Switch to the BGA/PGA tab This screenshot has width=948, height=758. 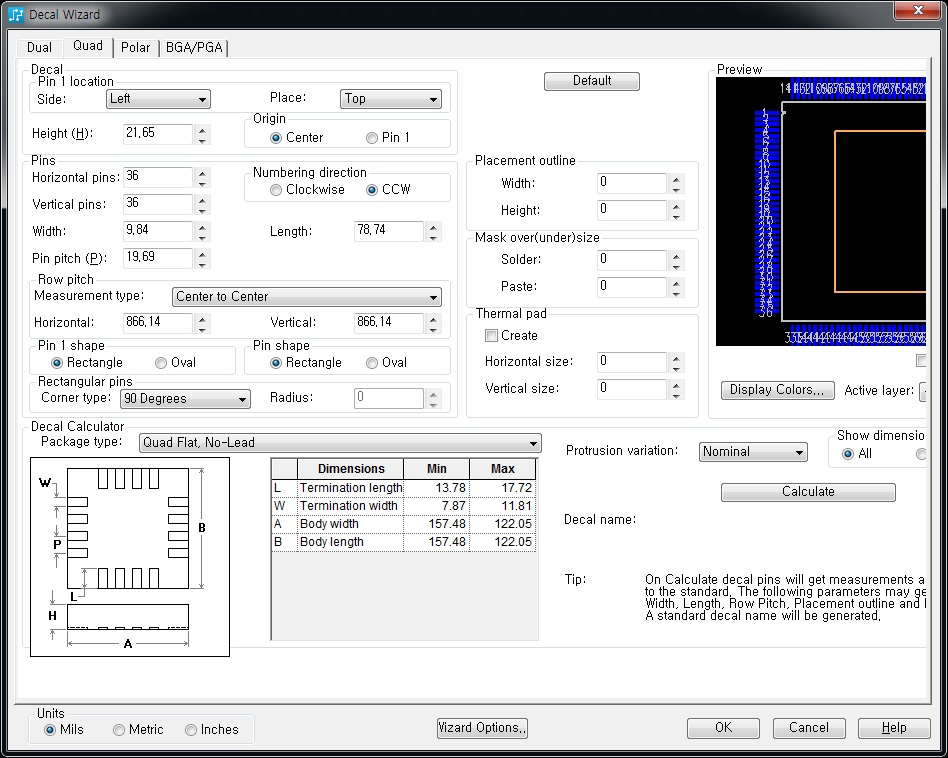click(194, 47)
